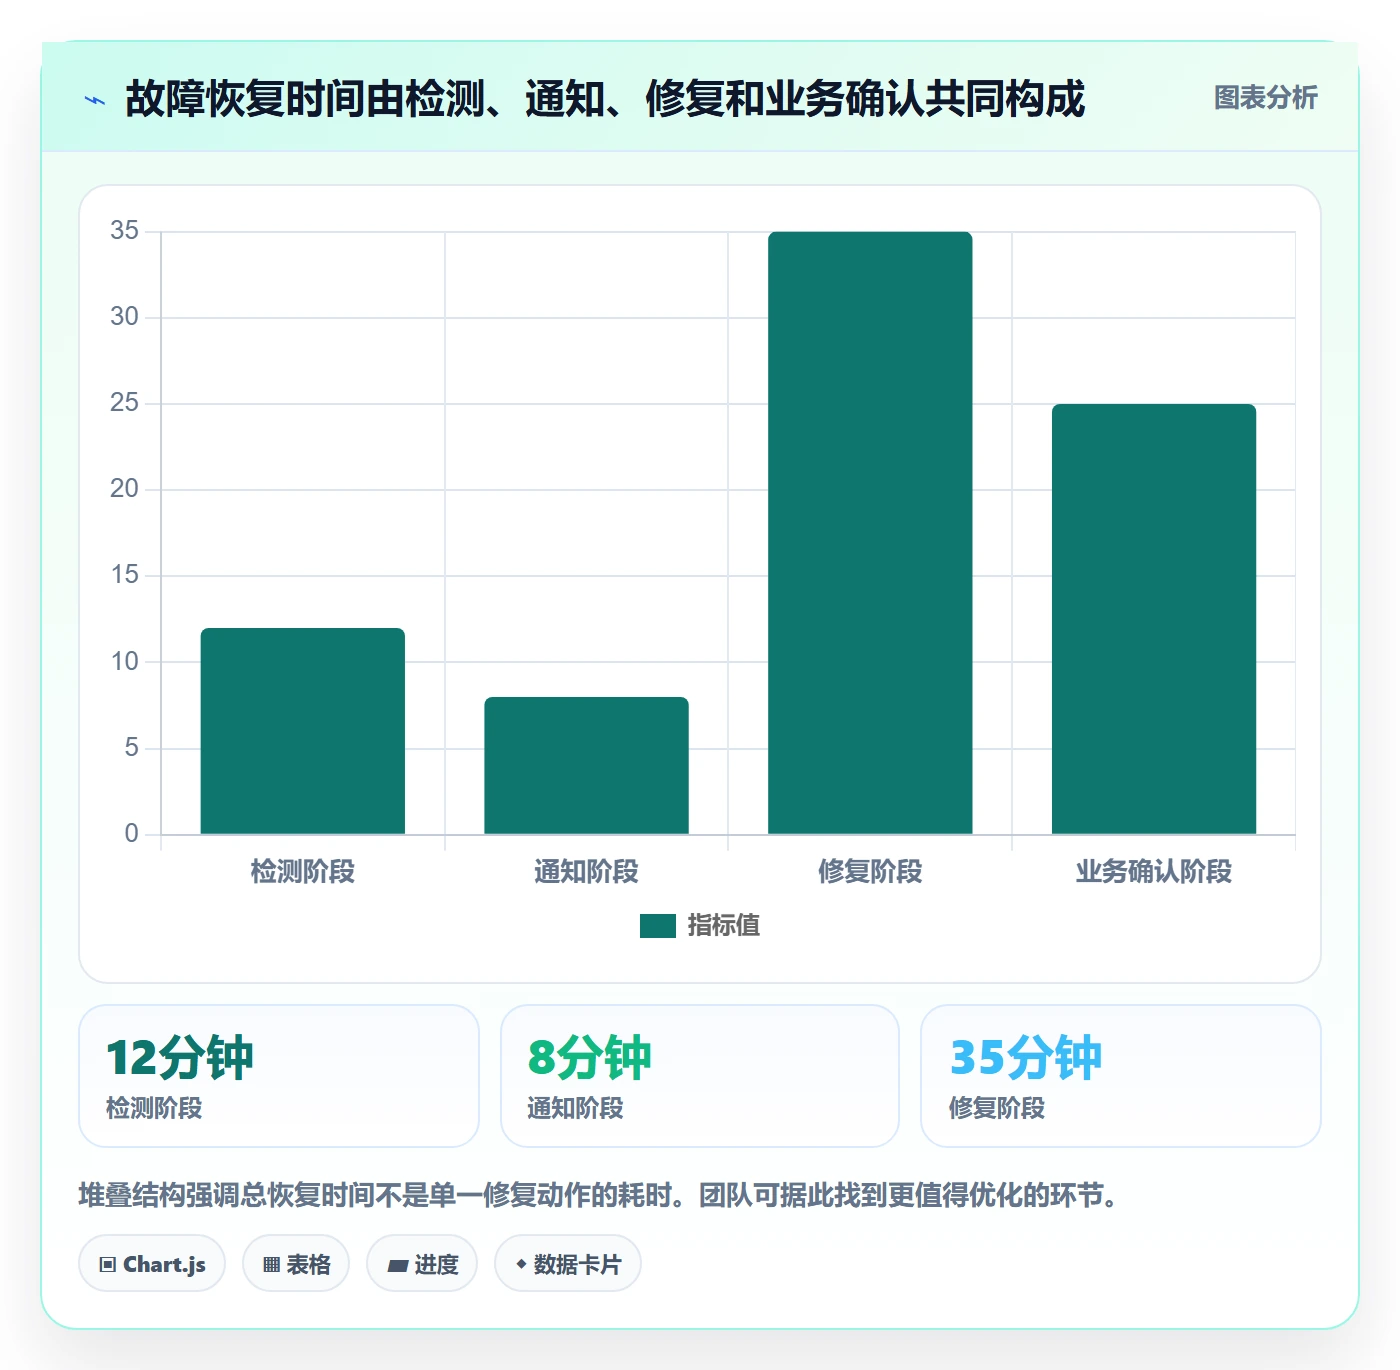Click the description sentence starting 堆叠结构强调
This screenshot has height=1370, width=1400.
click(x=598, y=1195)
